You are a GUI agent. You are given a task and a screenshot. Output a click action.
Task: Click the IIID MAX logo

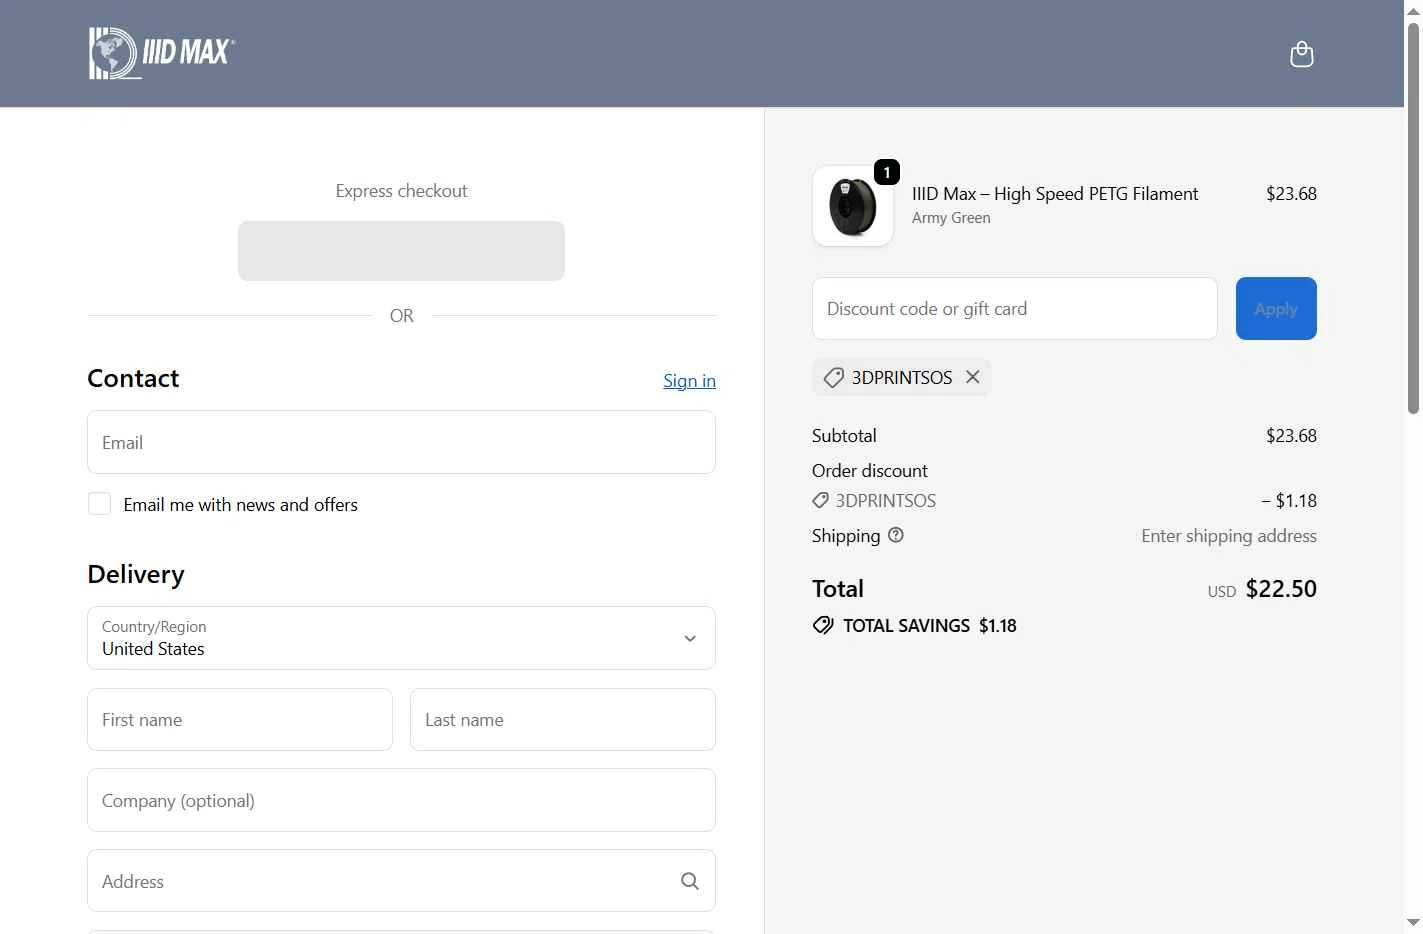(x=162, y=53)
